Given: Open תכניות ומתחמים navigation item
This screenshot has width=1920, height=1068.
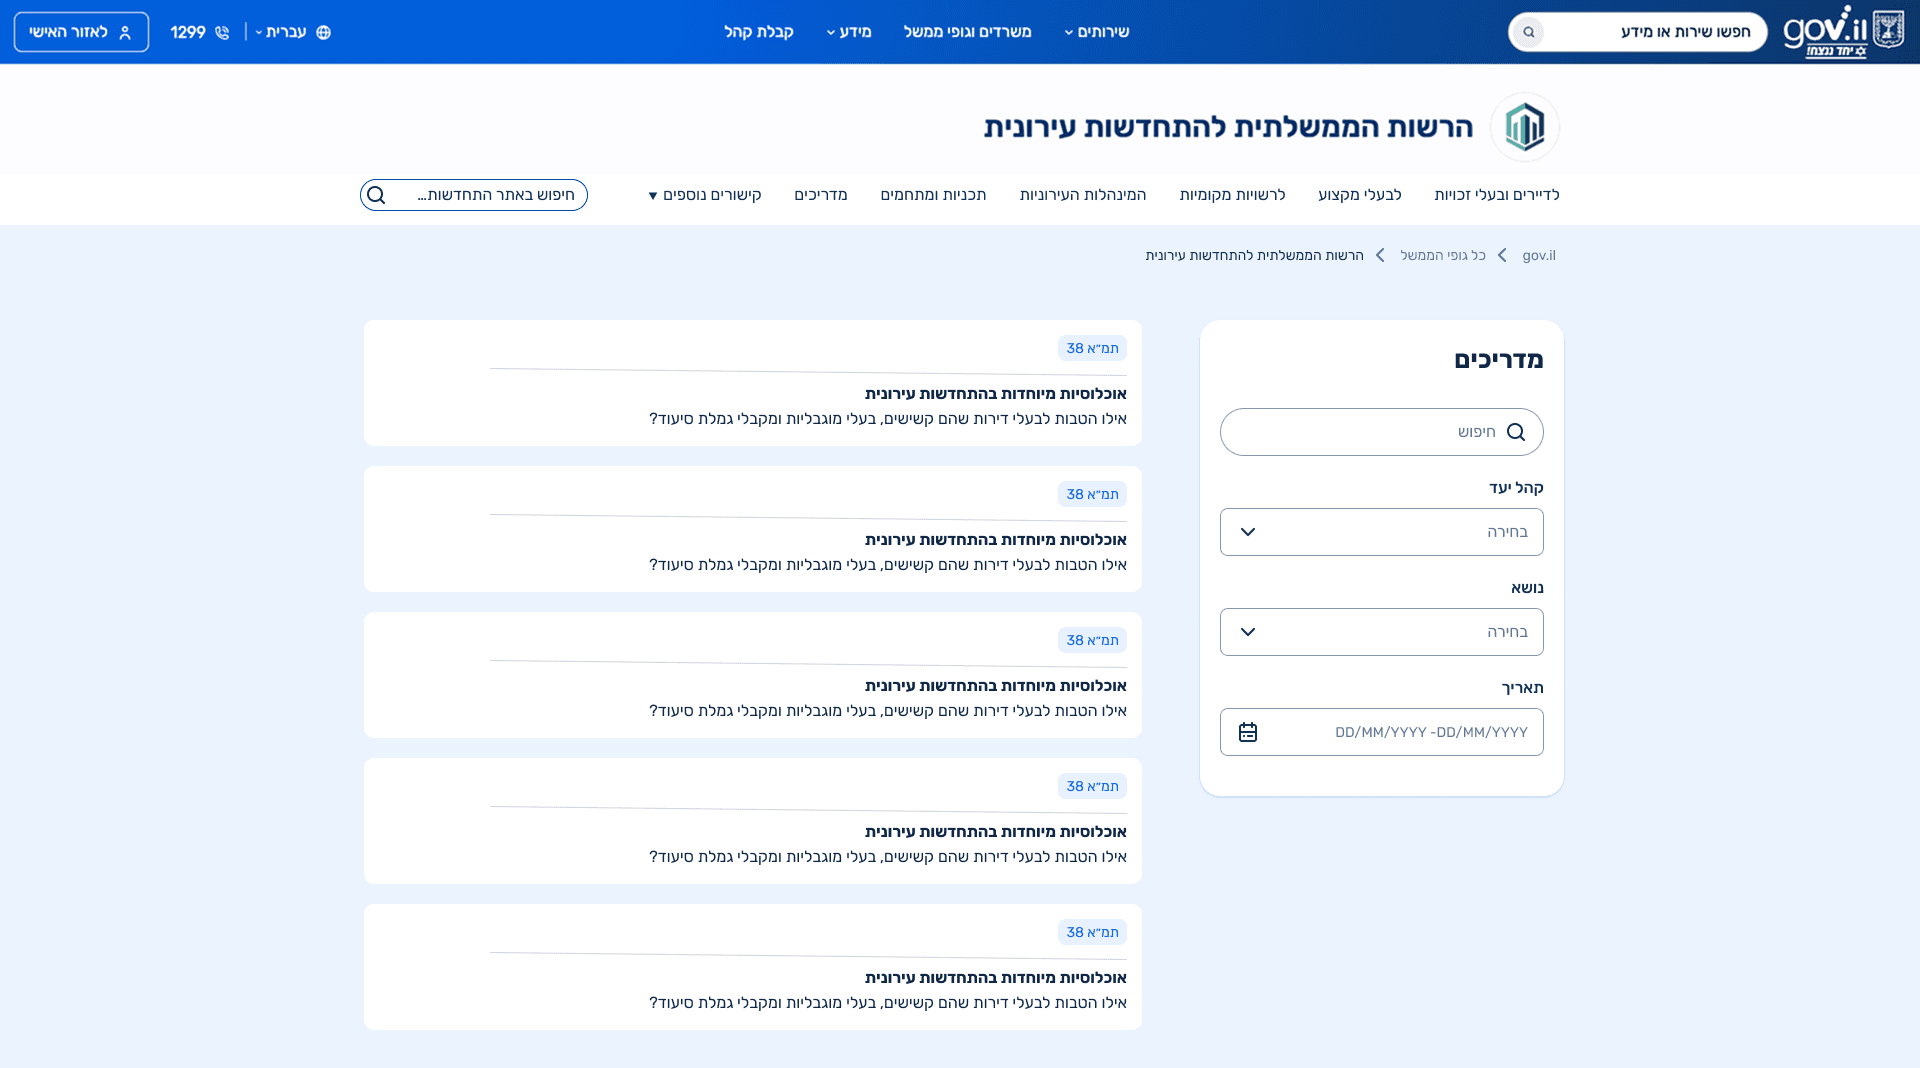Looking at the screenshot, I should (933, 195).
